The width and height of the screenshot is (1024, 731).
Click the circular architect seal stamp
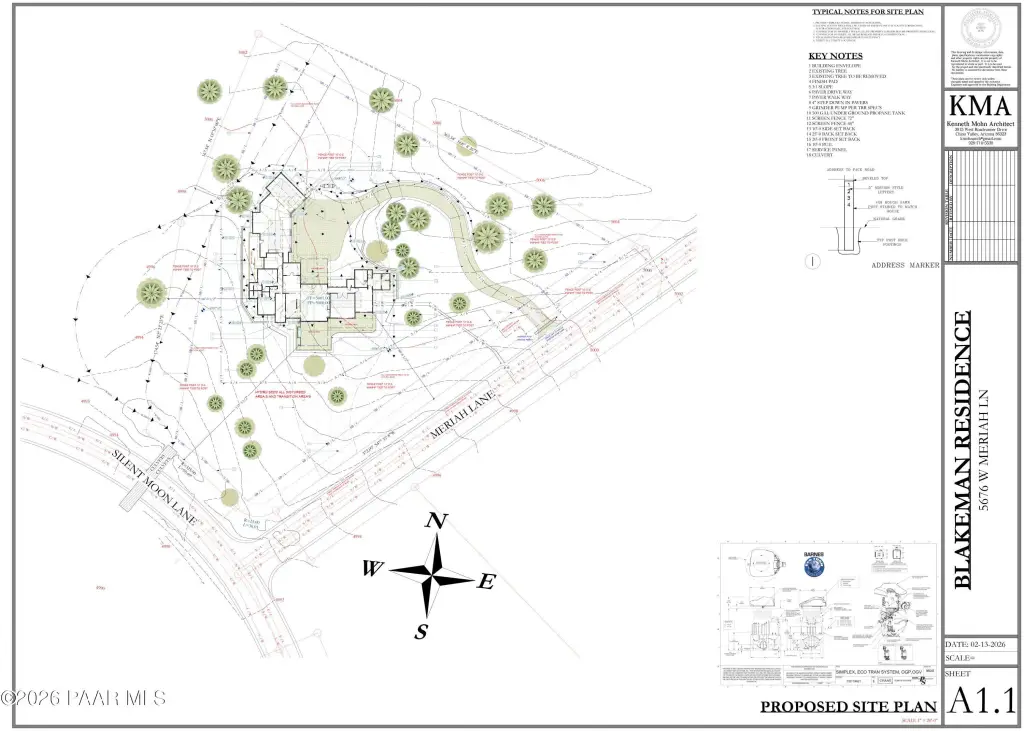[x=982, y=29]
